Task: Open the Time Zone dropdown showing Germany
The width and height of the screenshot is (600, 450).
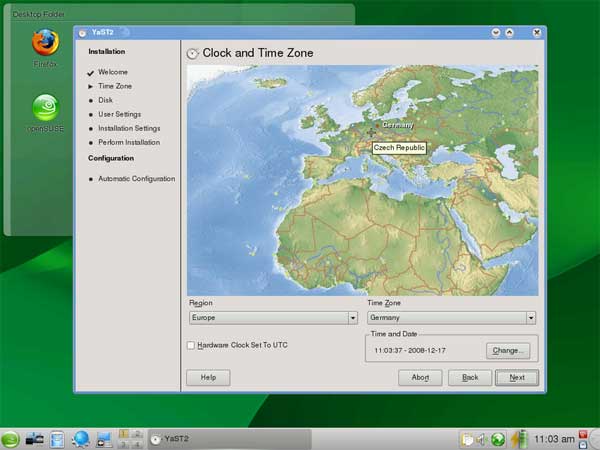Action: coord(451,318)
